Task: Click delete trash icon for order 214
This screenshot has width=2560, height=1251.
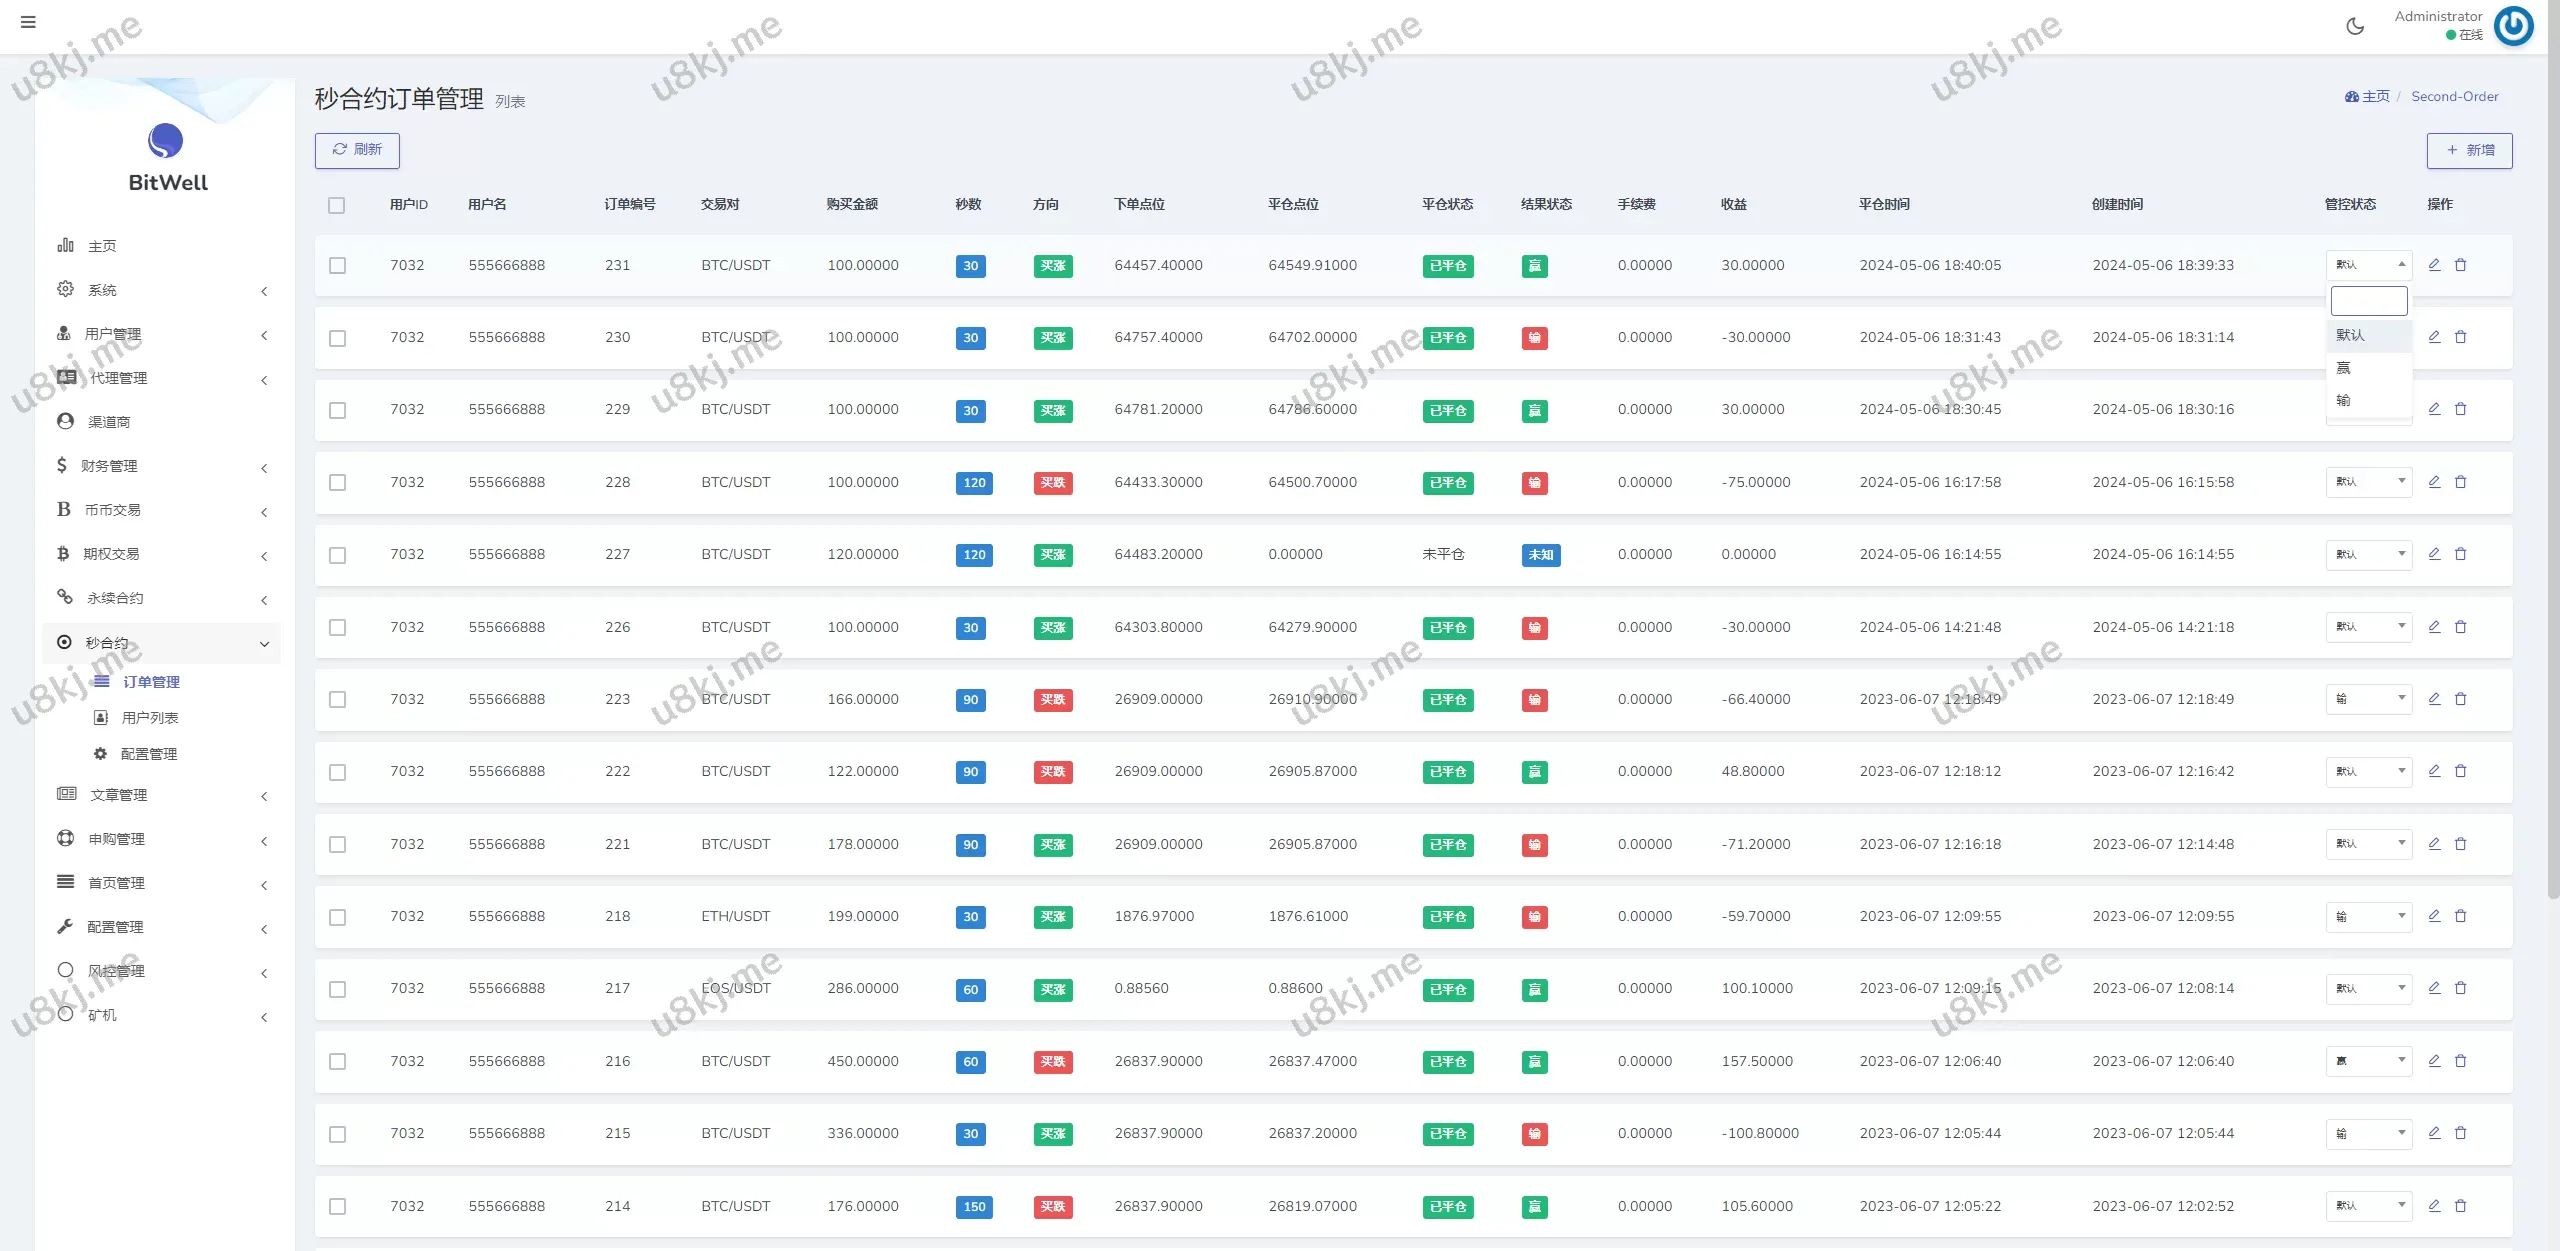Action: [2461, 1206]
